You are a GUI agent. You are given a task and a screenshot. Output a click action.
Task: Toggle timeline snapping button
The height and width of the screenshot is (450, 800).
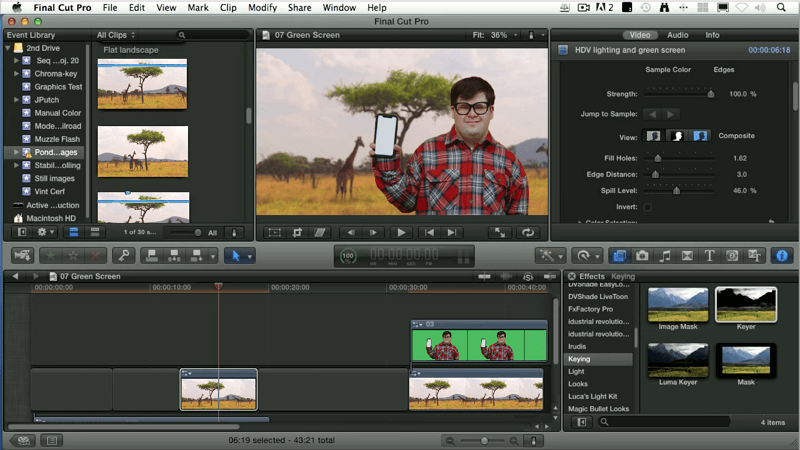coord(550,276)
